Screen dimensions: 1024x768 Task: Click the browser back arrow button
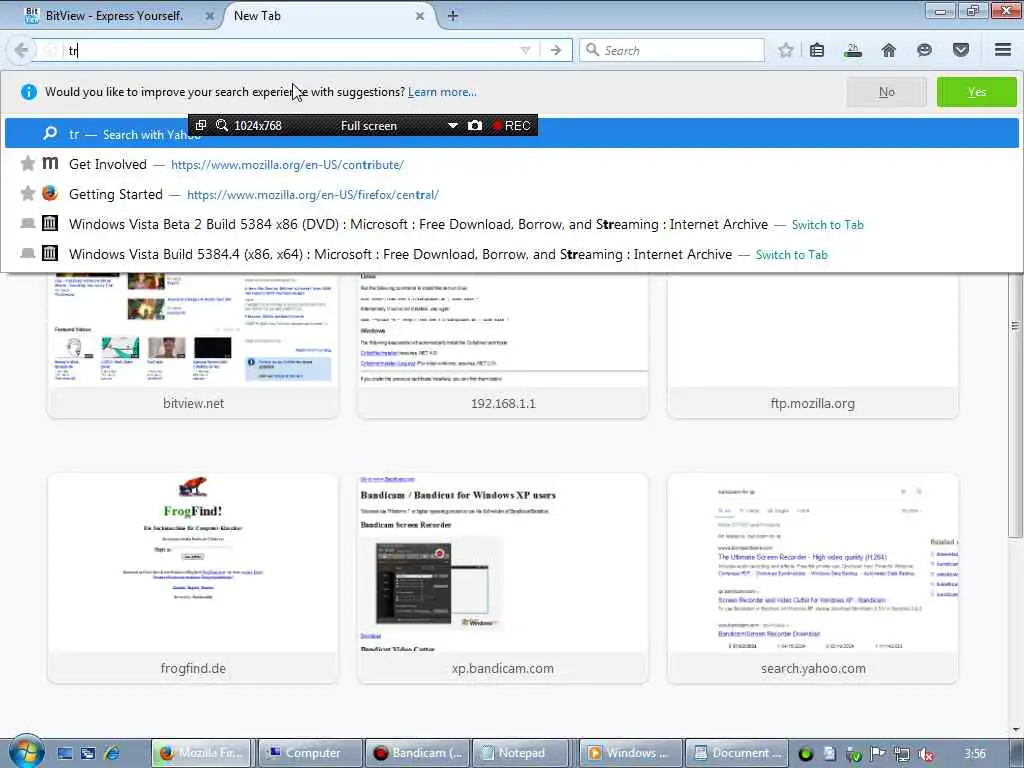click(21, 50)
